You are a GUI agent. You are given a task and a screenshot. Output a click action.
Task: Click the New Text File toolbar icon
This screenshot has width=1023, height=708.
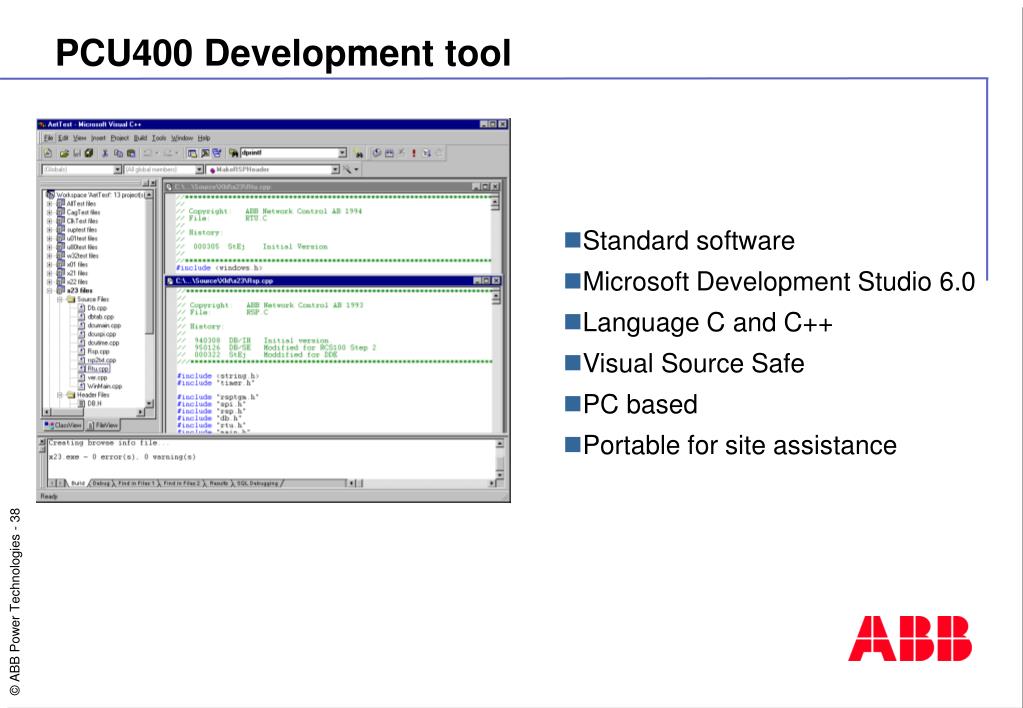(x=48, y=153)
